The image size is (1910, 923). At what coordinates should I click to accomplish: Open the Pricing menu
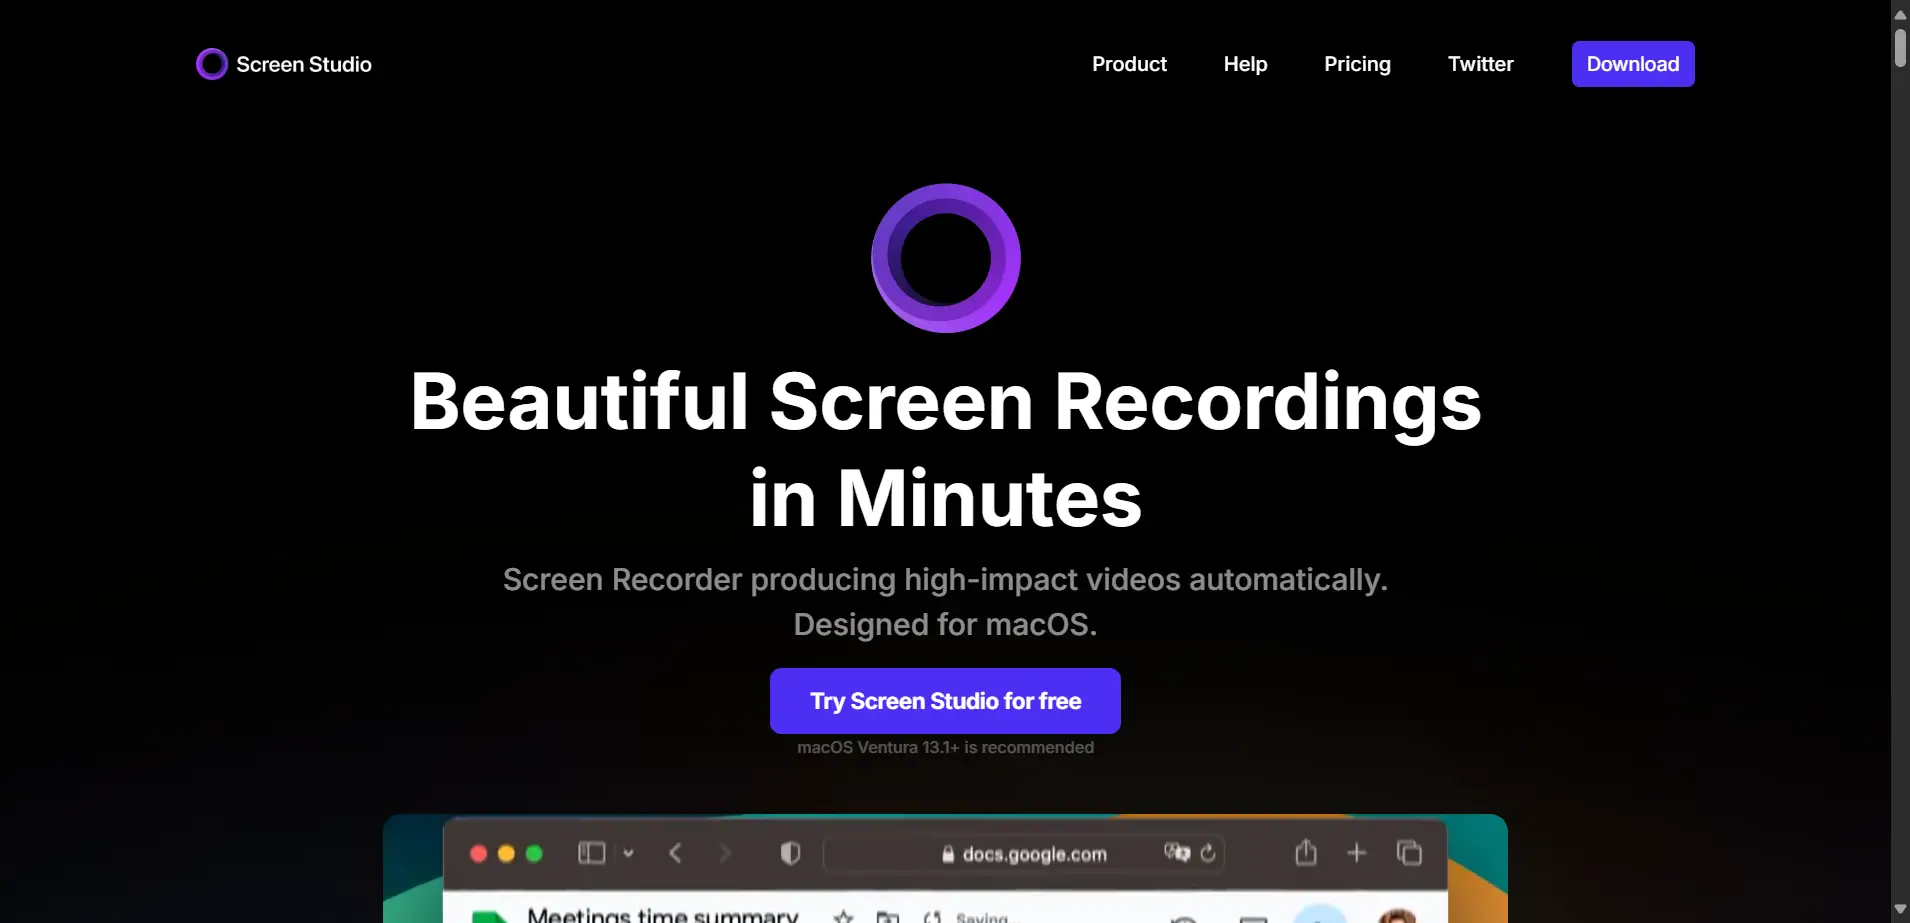(x=1356, y=63)
